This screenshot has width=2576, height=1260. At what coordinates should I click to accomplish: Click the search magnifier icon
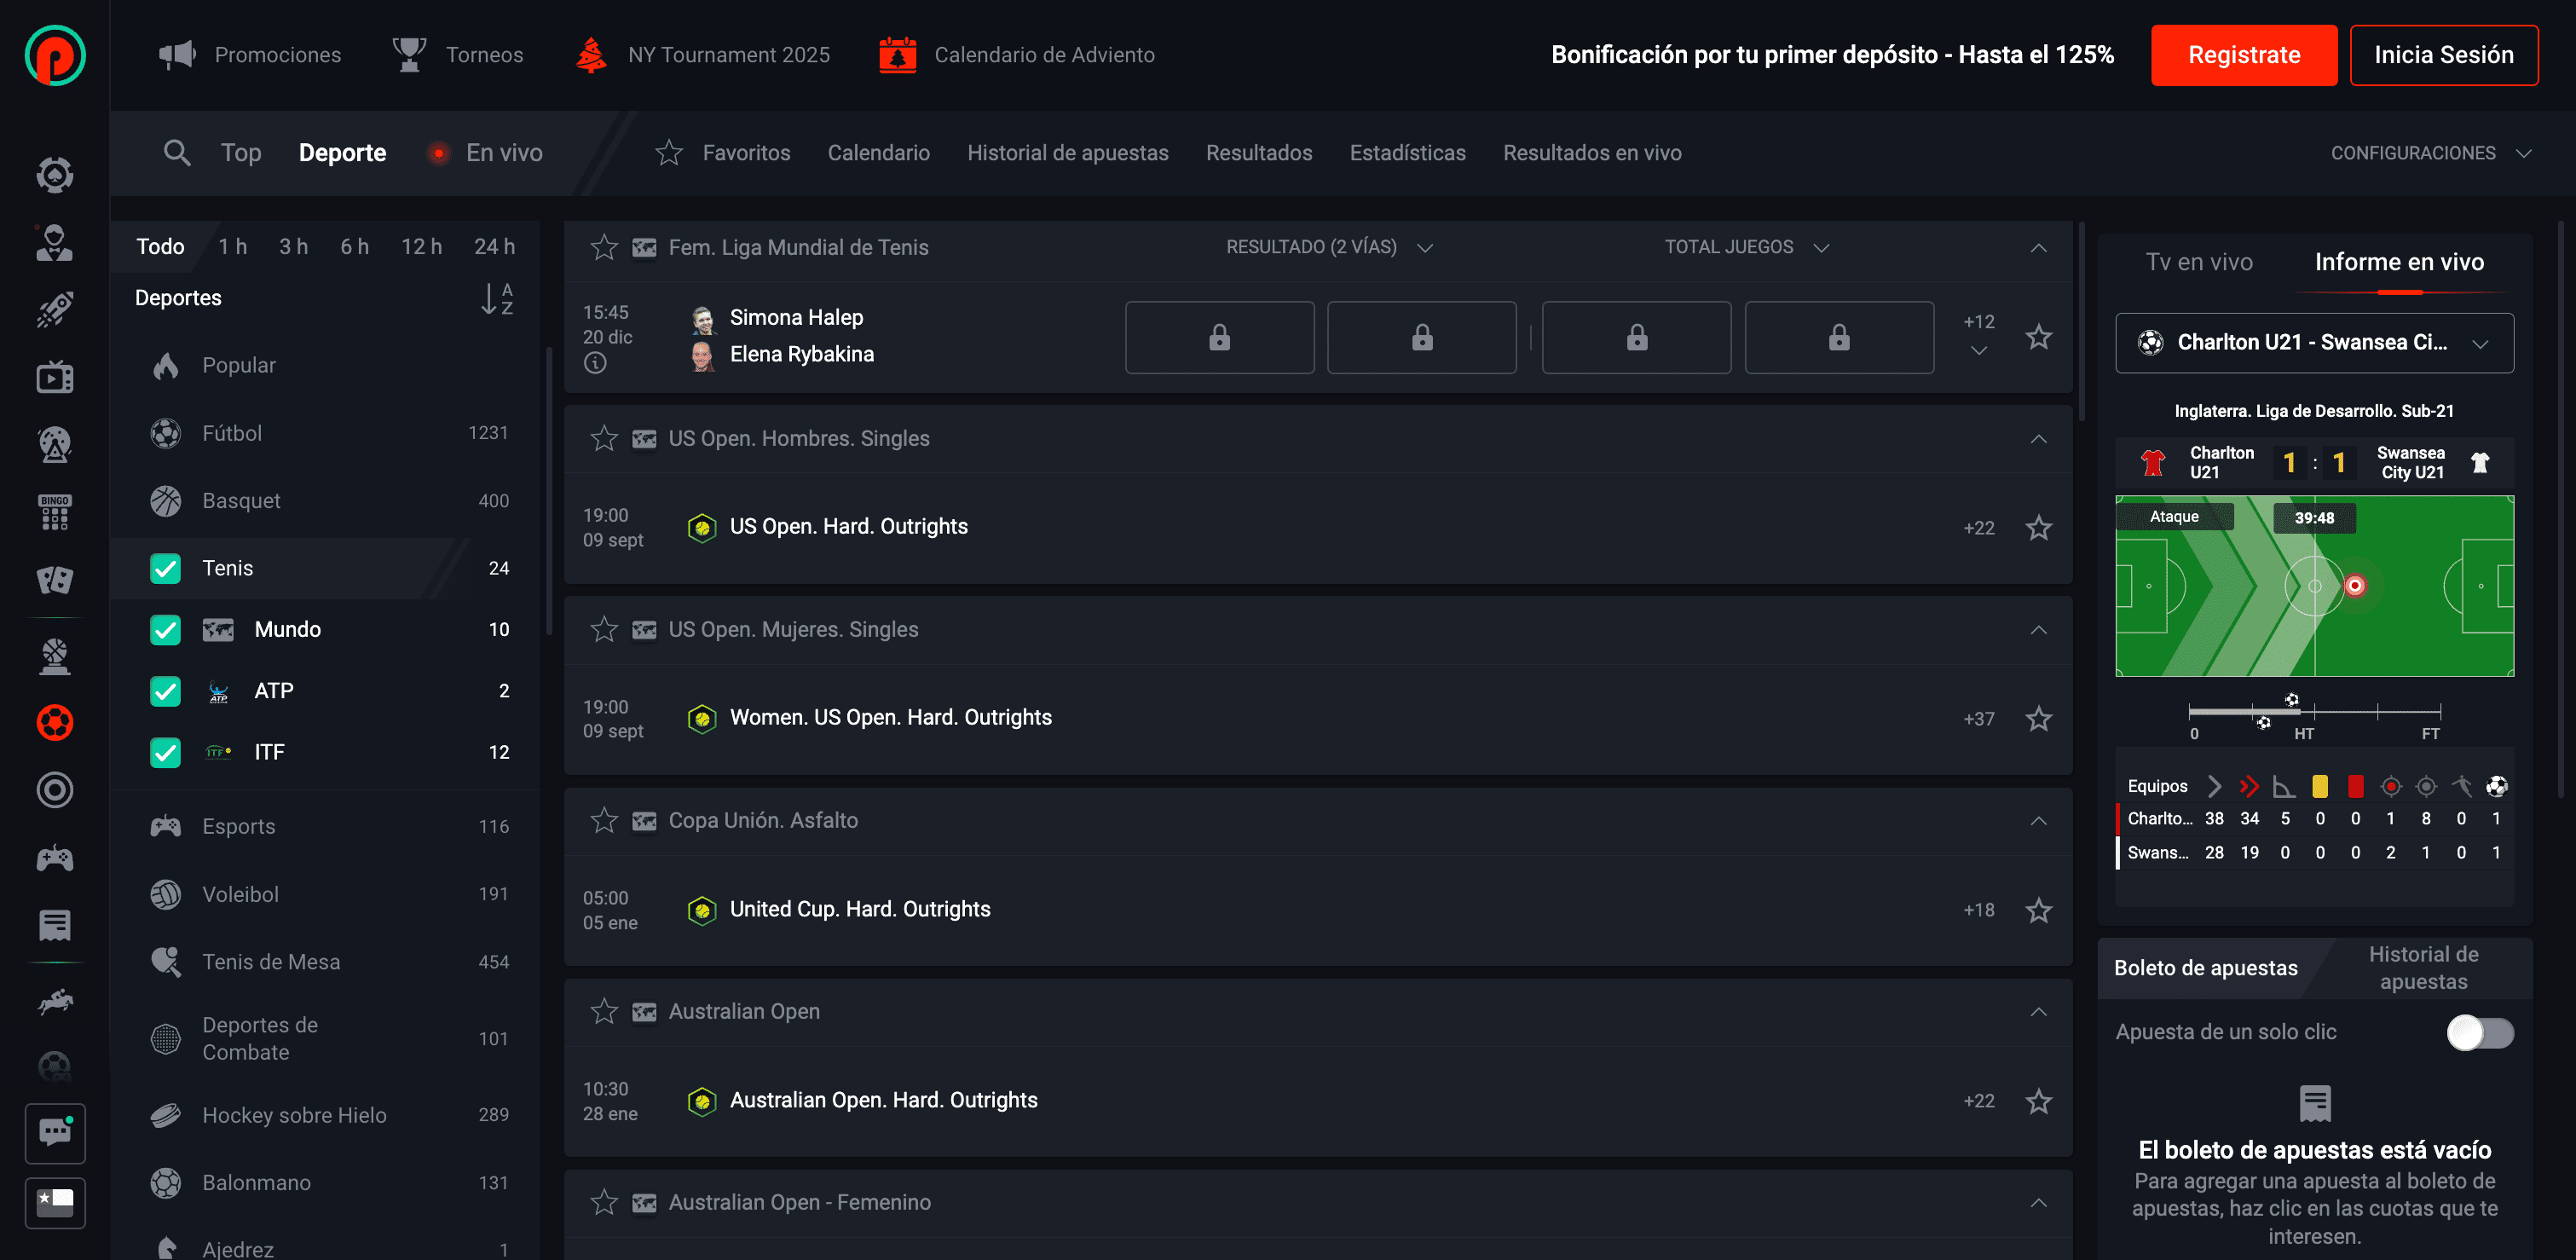176,153
